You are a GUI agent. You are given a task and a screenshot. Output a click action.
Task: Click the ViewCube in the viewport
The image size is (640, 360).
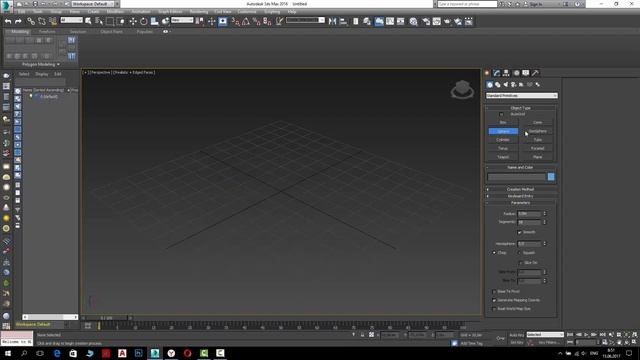pyautogui.click(x=462, y=90)
